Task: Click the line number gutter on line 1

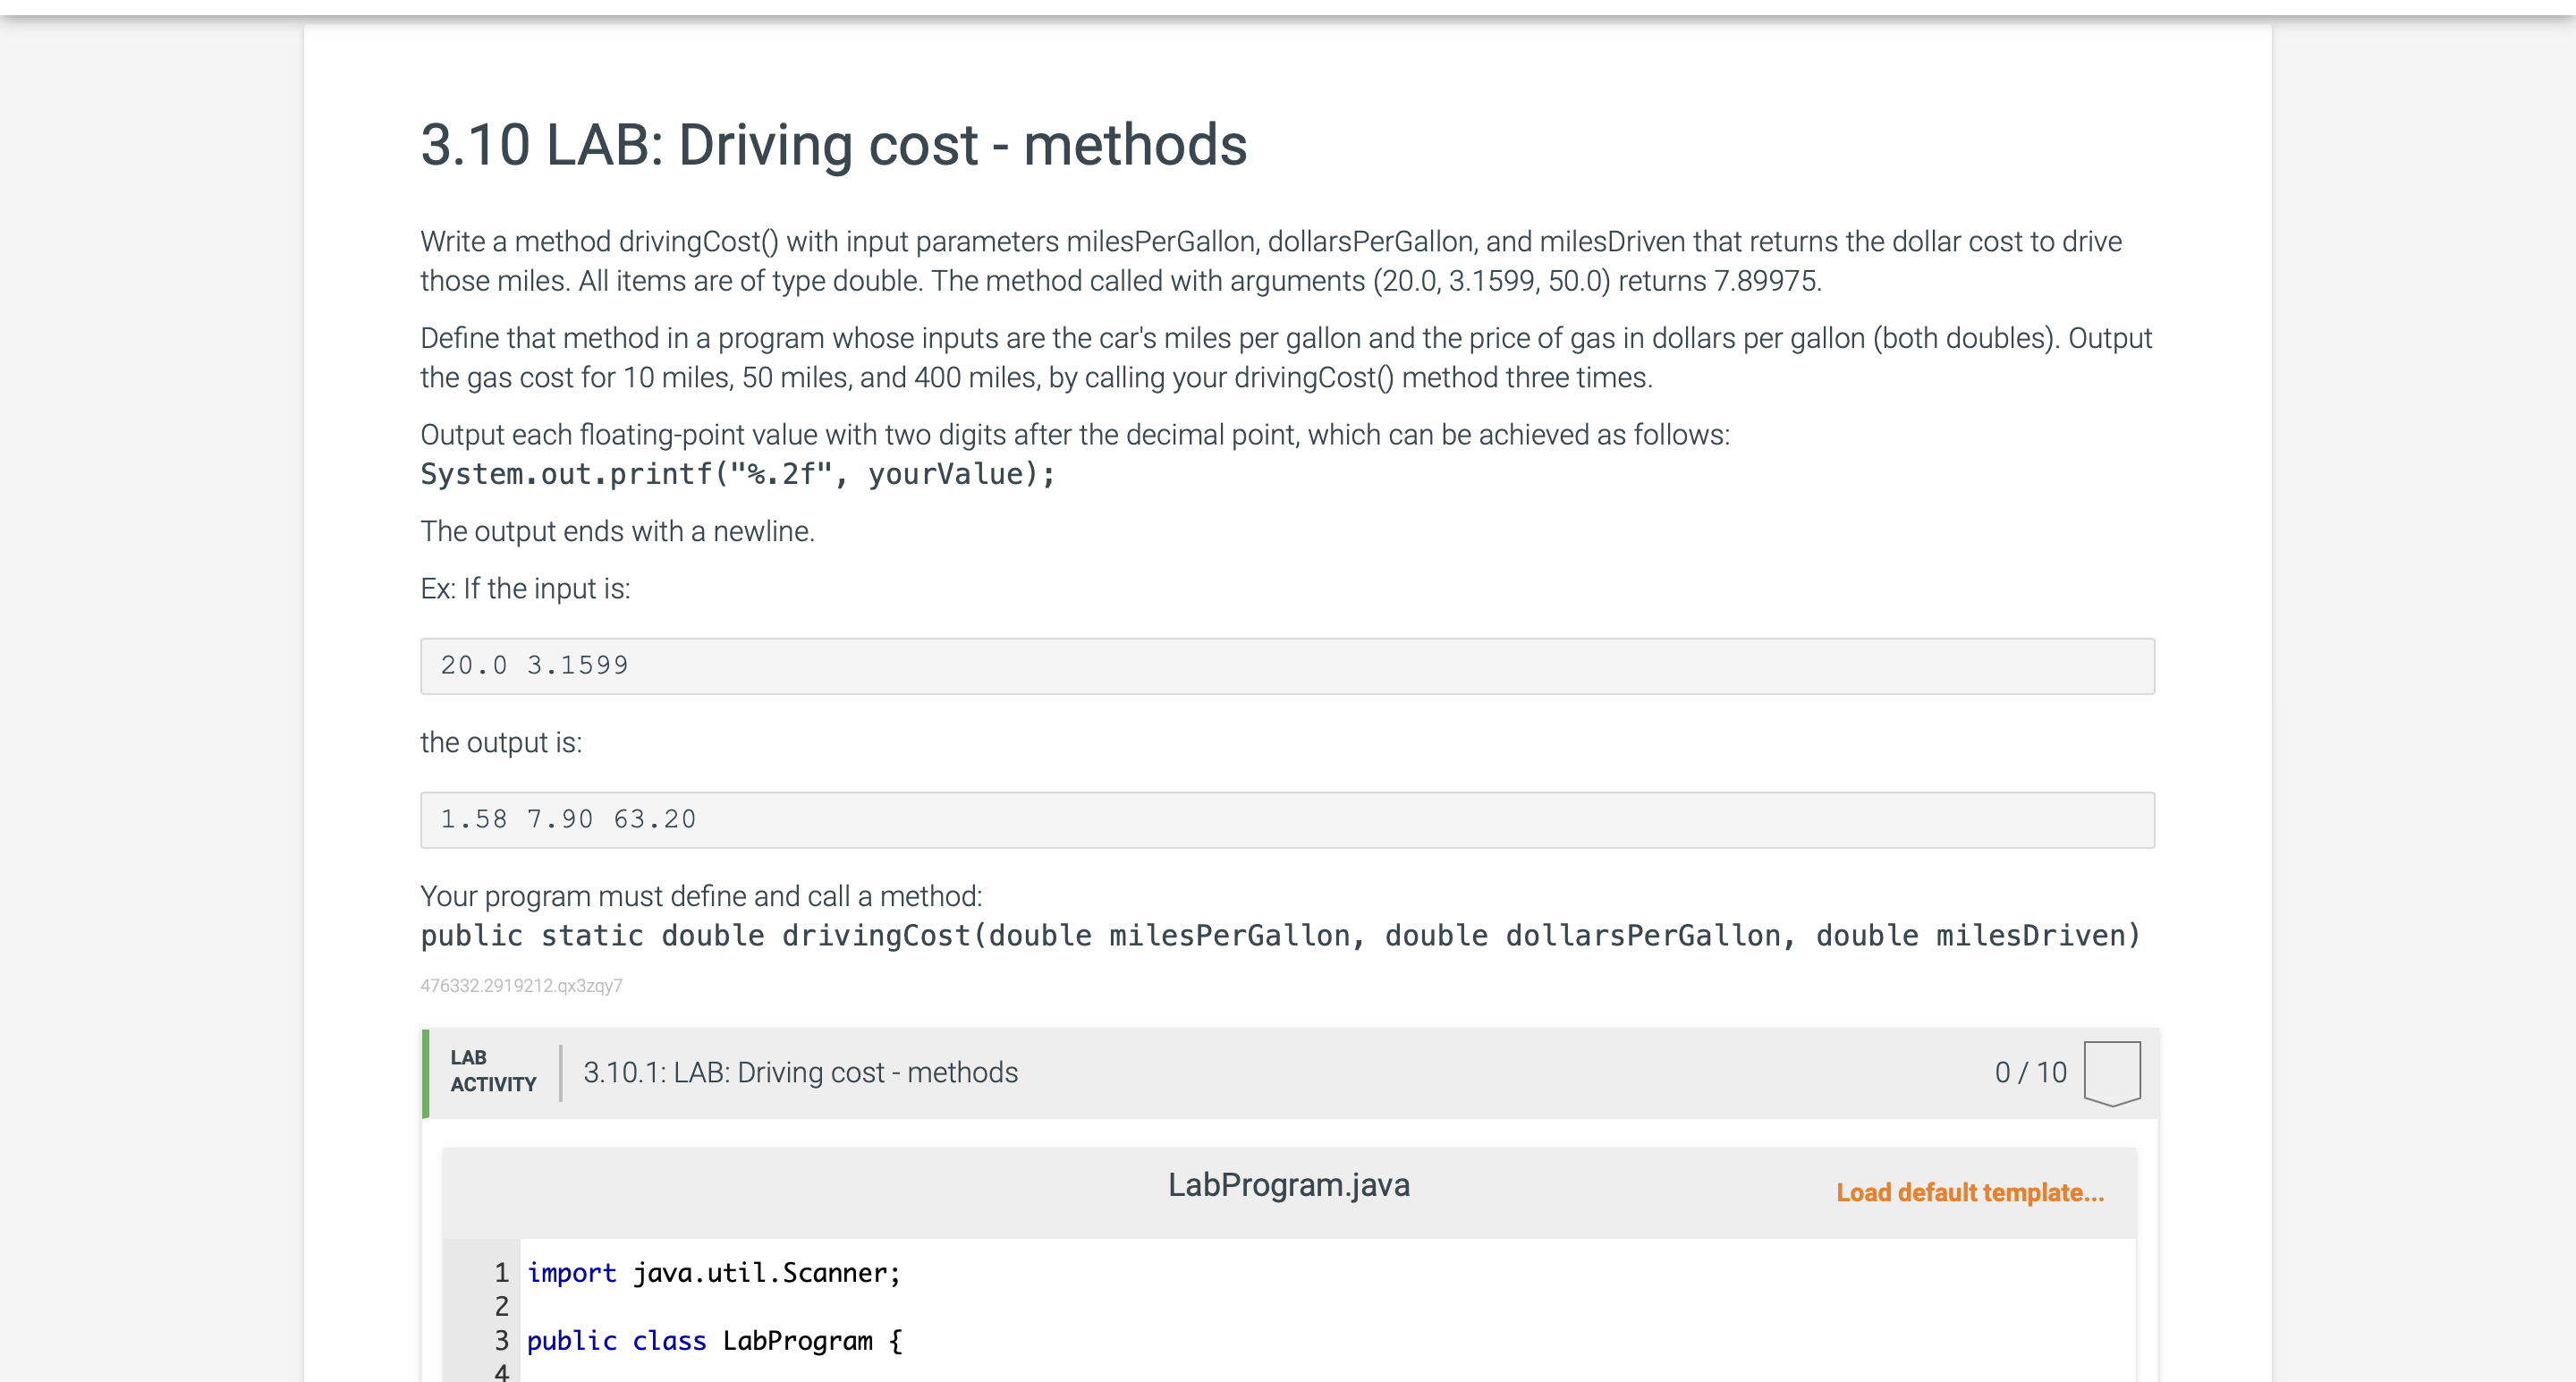Action: click(x=501, y=1273)
